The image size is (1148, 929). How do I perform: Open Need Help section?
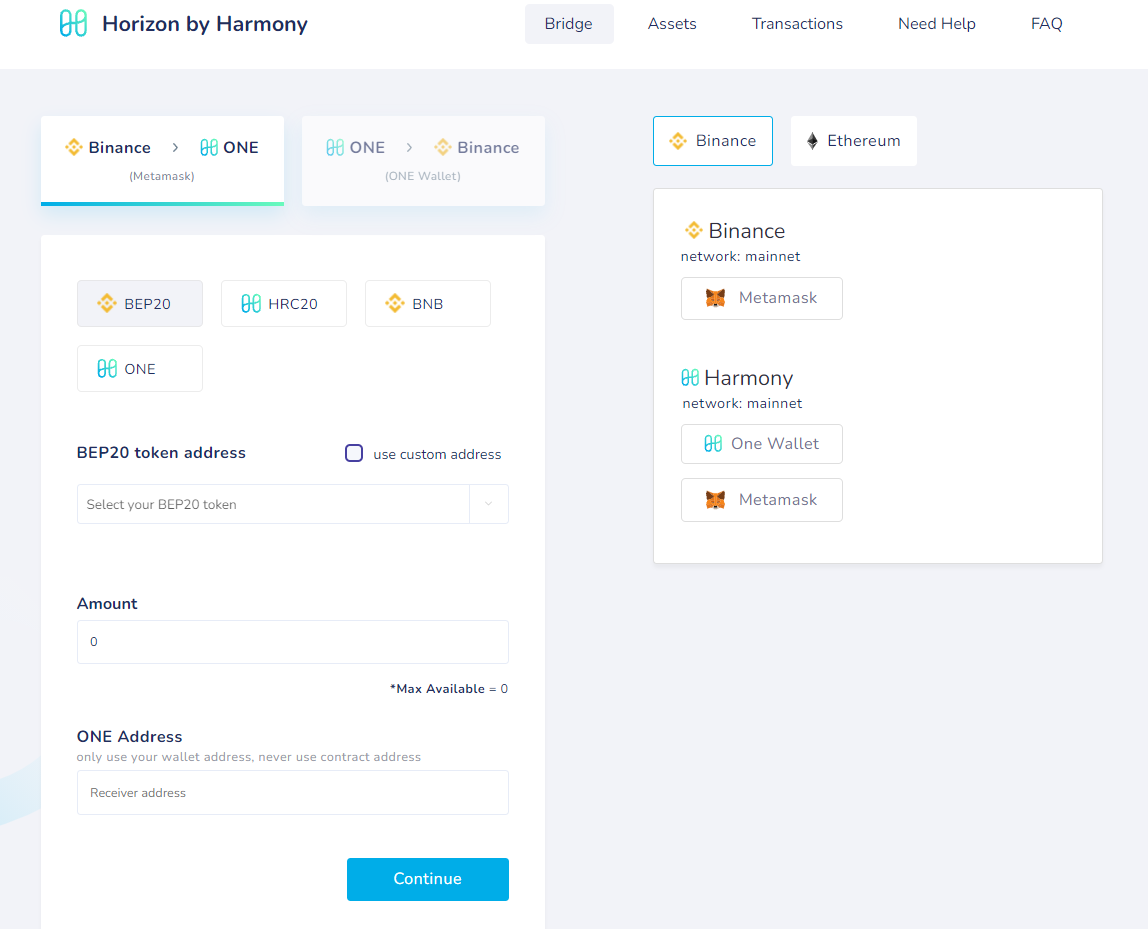tap(936, 23)
